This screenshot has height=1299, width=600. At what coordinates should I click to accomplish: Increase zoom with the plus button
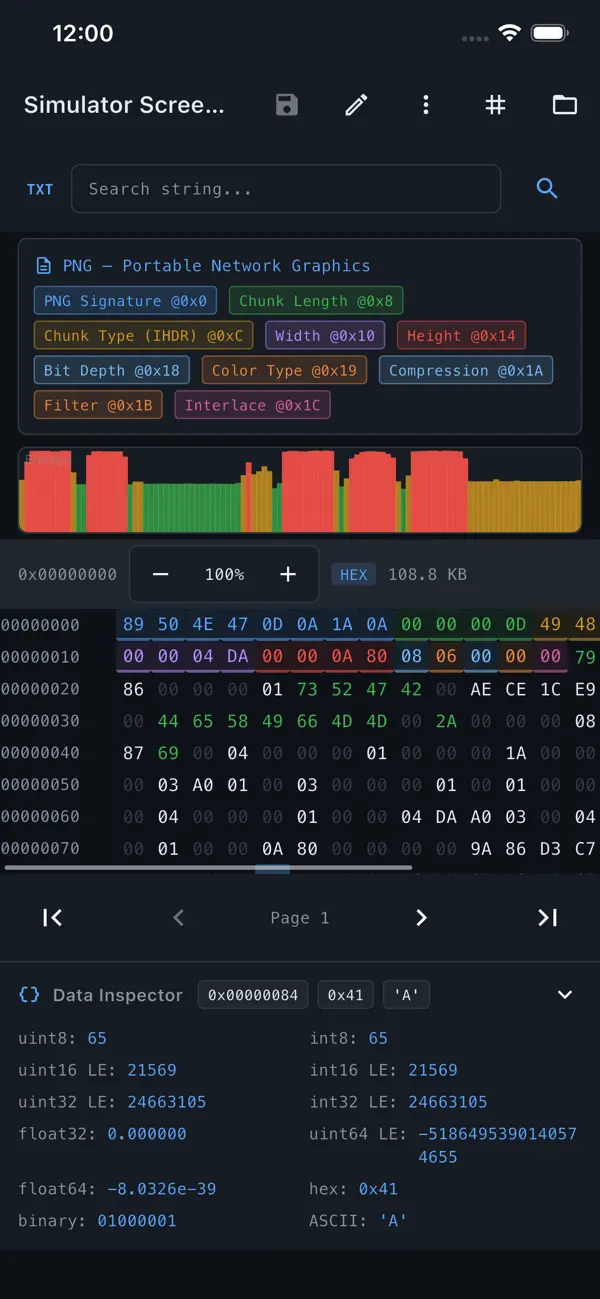[x=288, y=574]
